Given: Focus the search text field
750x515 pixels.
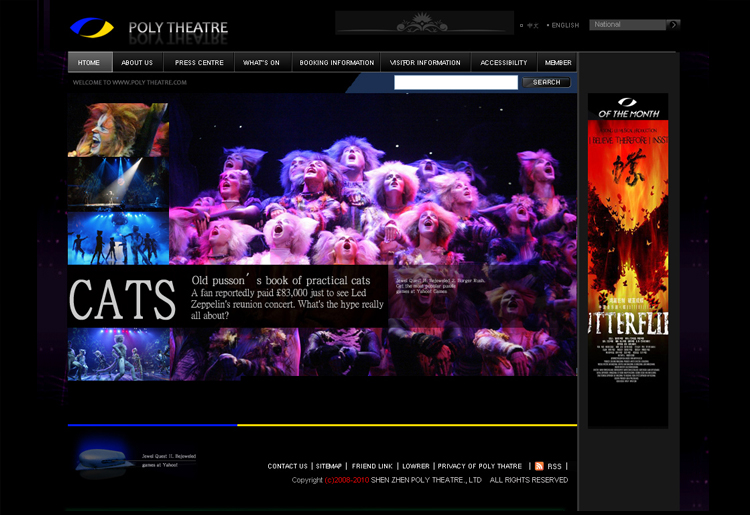Looking at the screenshot, I should [x=455, y=82].
